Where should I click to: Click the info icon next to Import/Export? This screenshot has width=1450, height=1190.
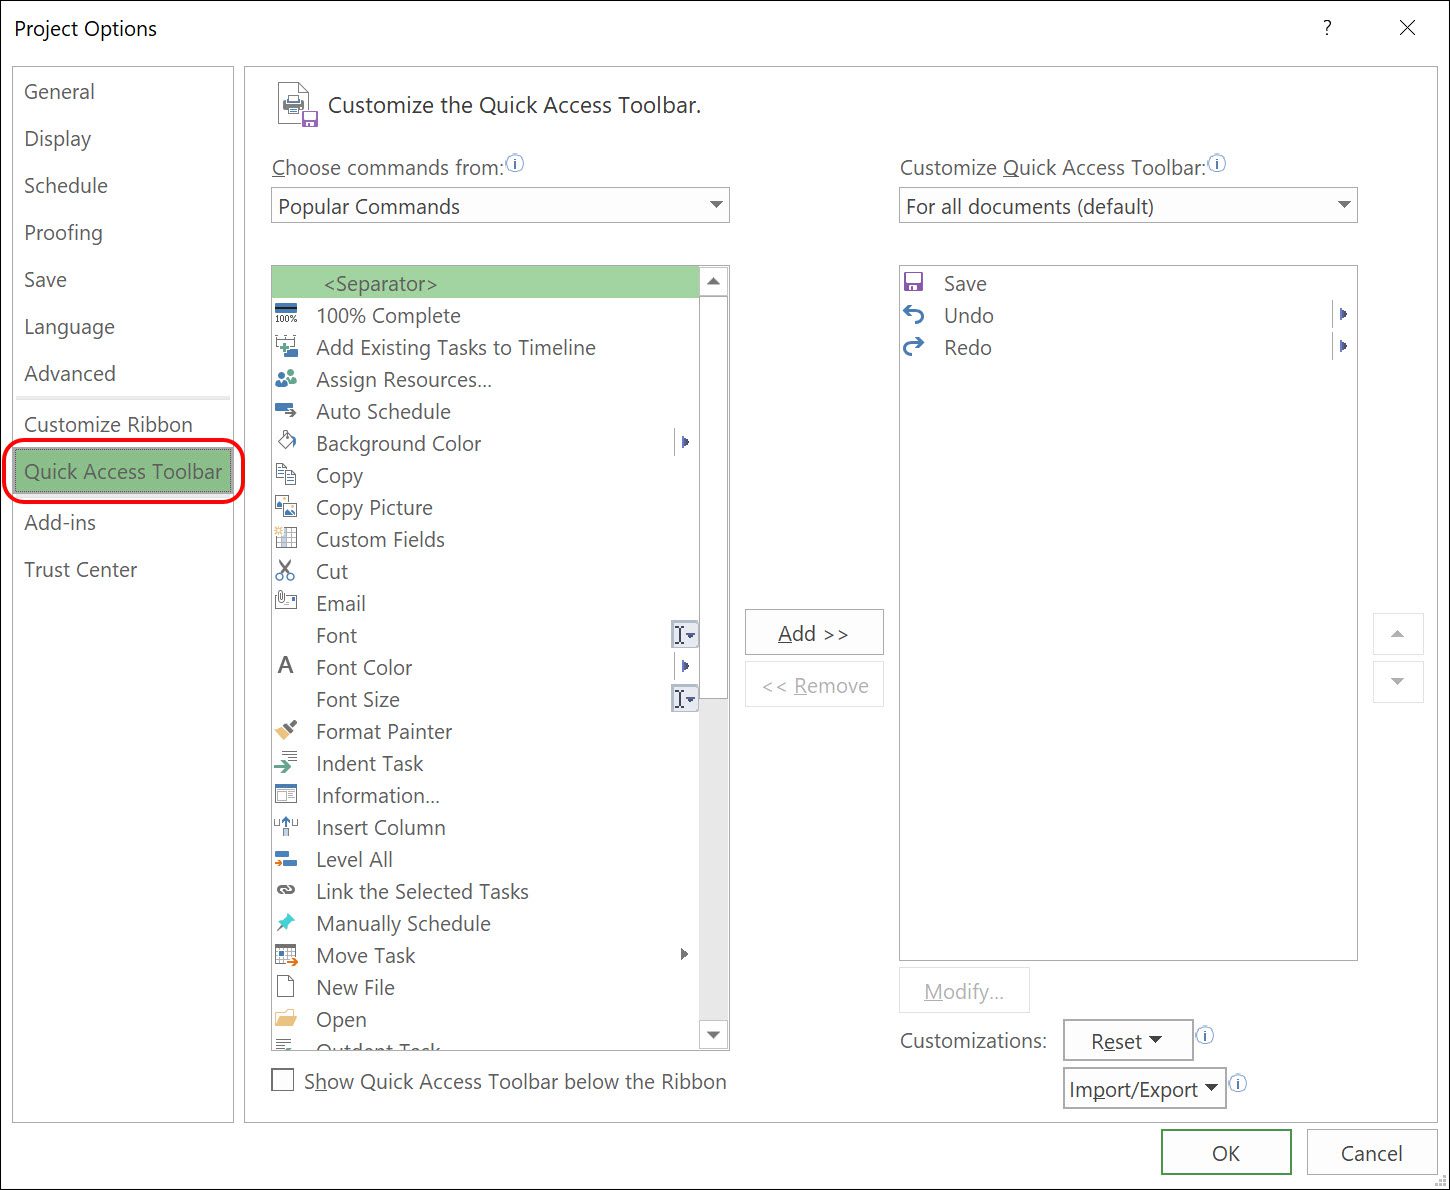1238,1083
